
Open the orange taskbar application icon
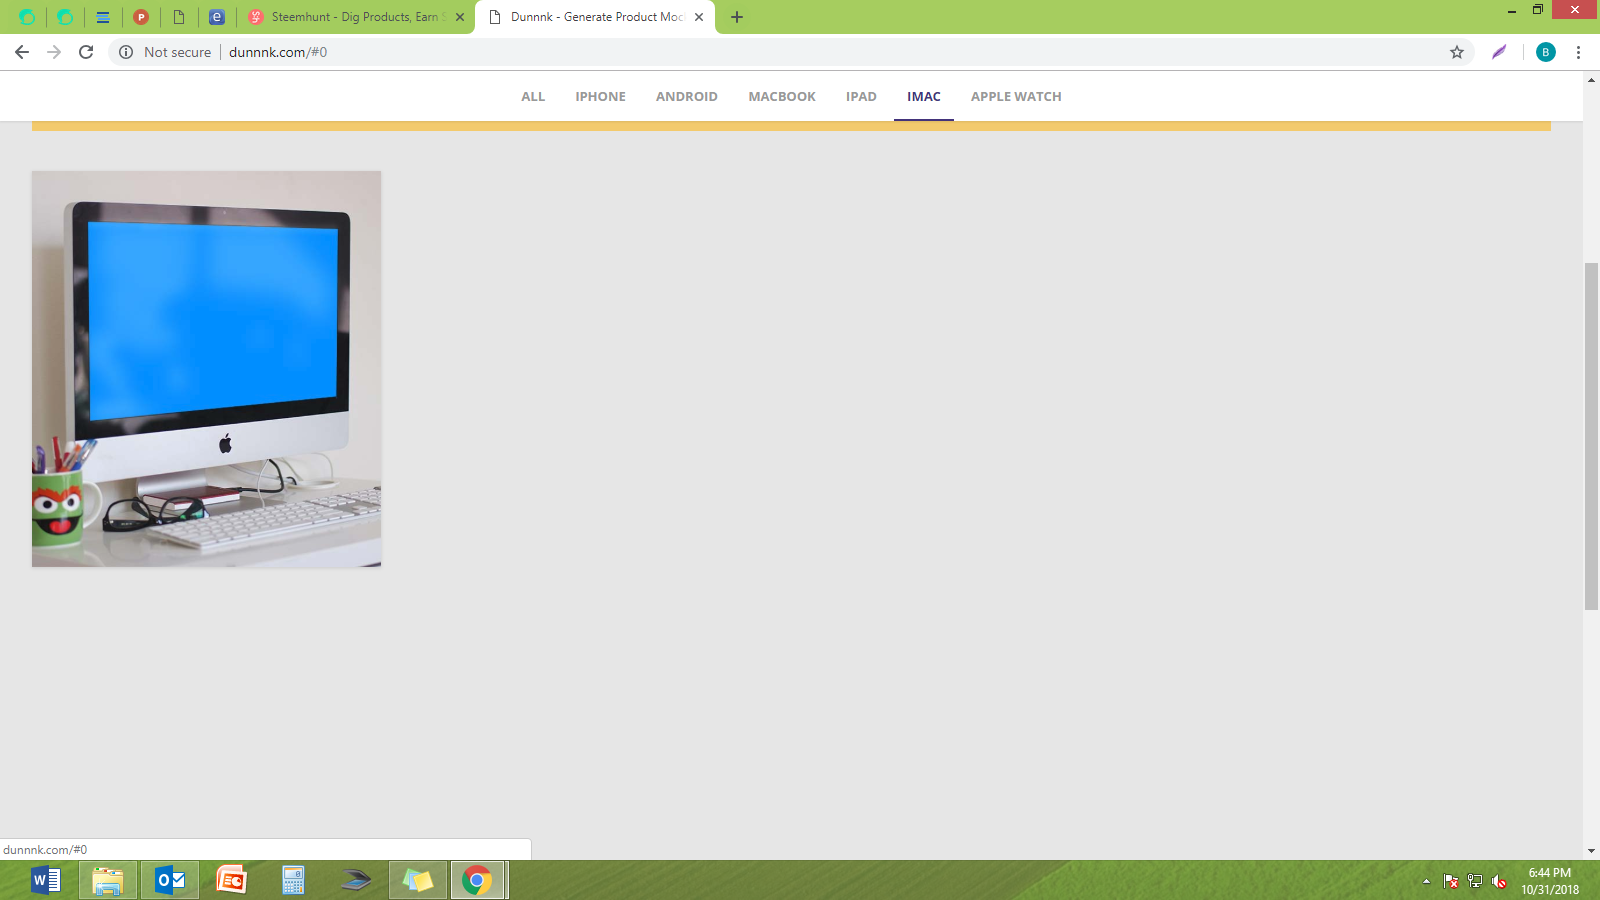[x=232, y=880]
